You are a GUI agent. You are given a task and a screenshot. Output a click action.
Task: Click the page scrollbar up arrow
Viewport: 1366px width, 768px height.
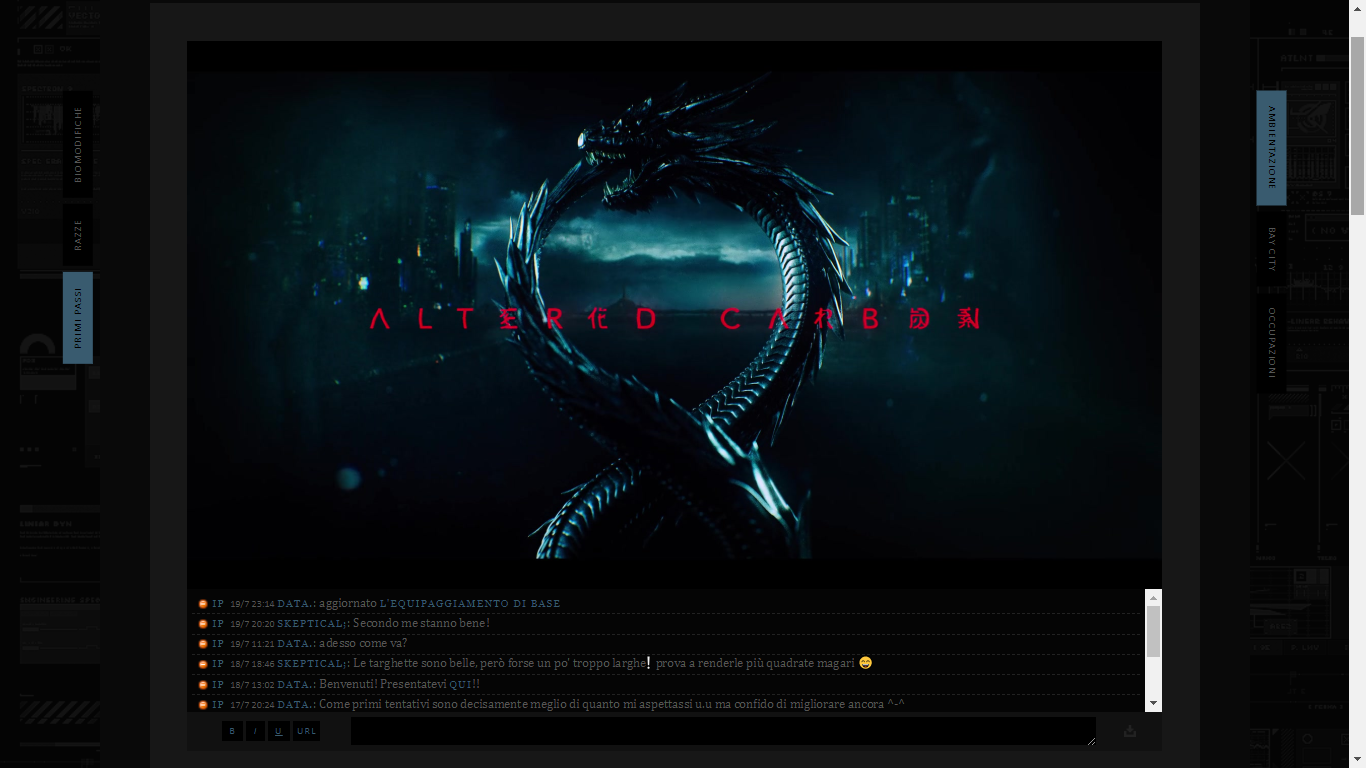pyautogui.click(x=1357, y=8)
